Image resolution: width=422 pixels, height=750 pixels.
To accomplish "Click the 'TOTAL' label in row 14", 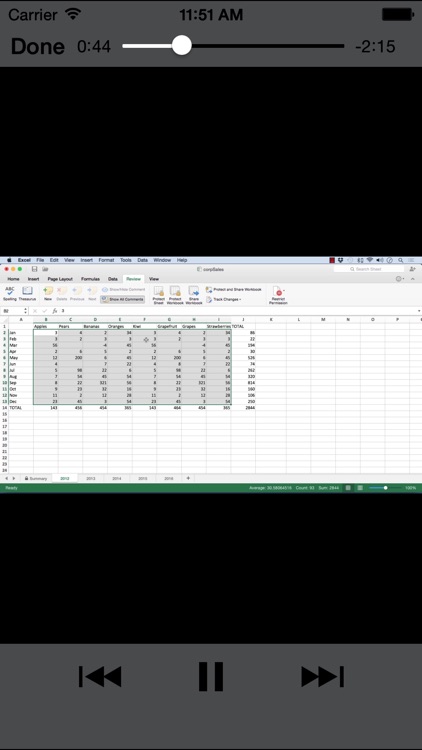I will tap(21, 408).
